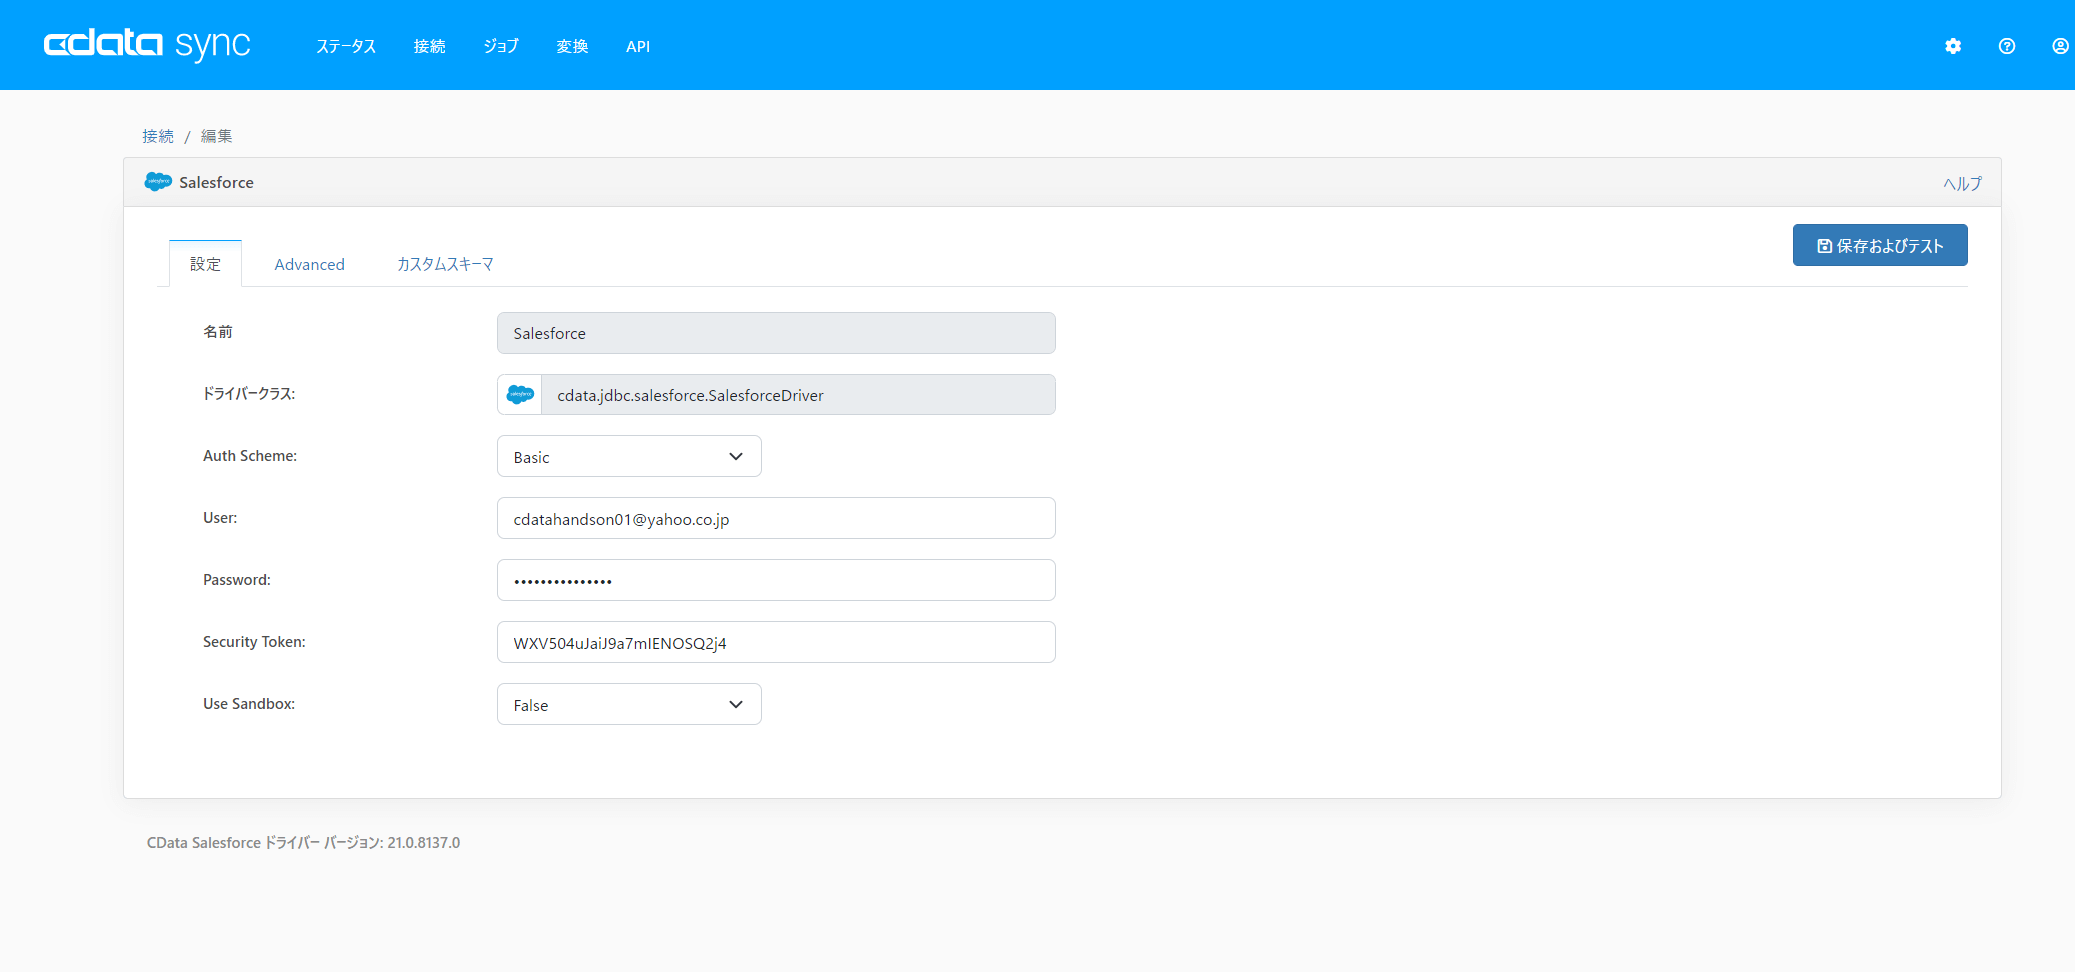This screenshot has height=972, width=2075.
Task: Click the API menu item
Action: point(638,47)
